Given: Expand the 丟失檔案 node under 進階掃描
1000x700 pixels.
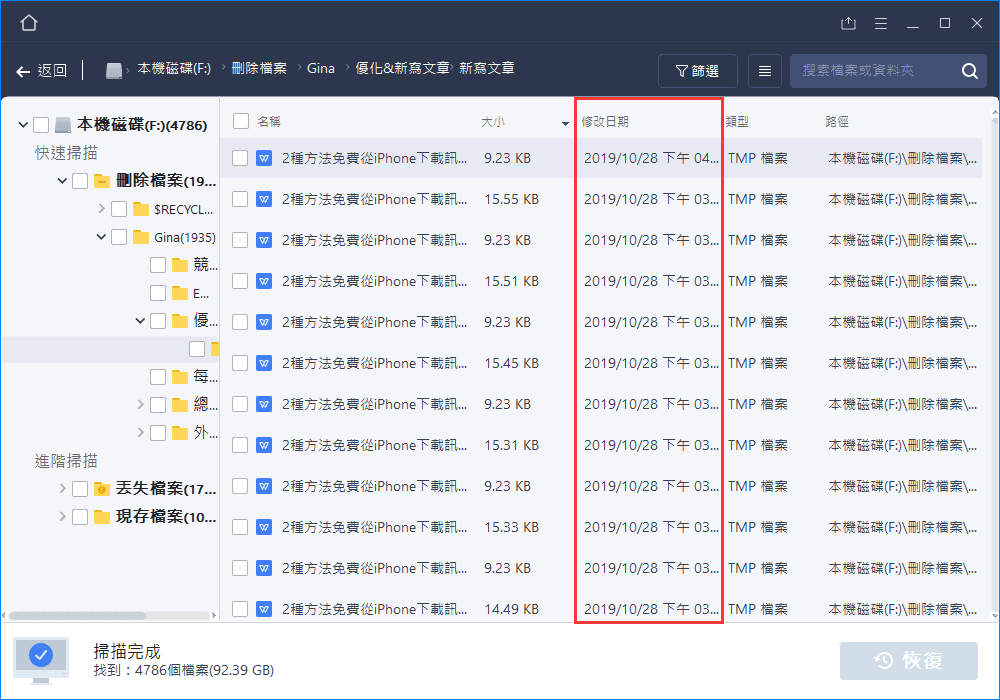Looking at the screenshot, I should pos(61,488).
